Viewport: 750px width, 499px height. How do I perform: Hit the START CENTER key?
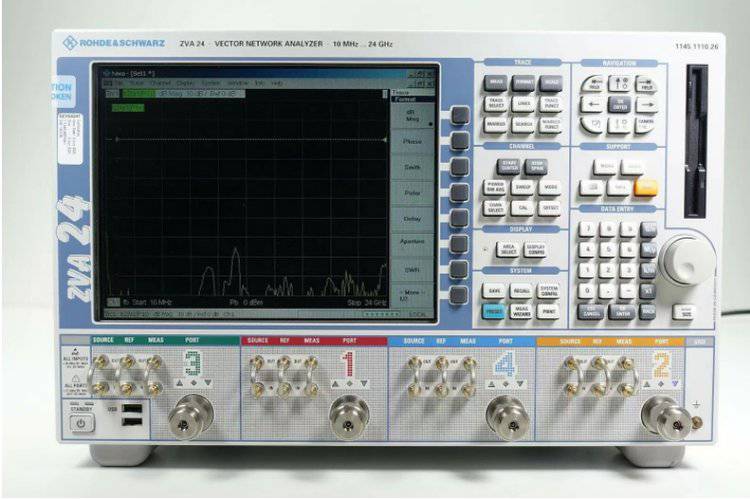tap(509, 166)
